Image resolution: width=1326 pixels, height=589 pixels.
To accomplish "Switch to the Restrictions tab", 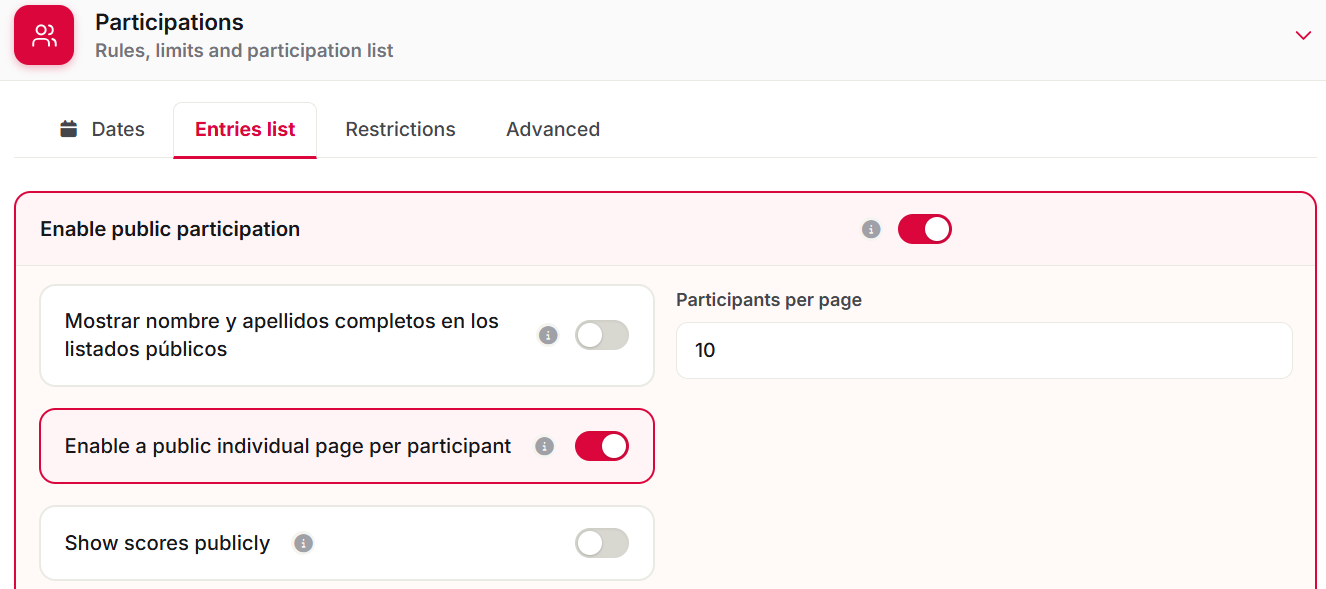I will tap(400, 129).
